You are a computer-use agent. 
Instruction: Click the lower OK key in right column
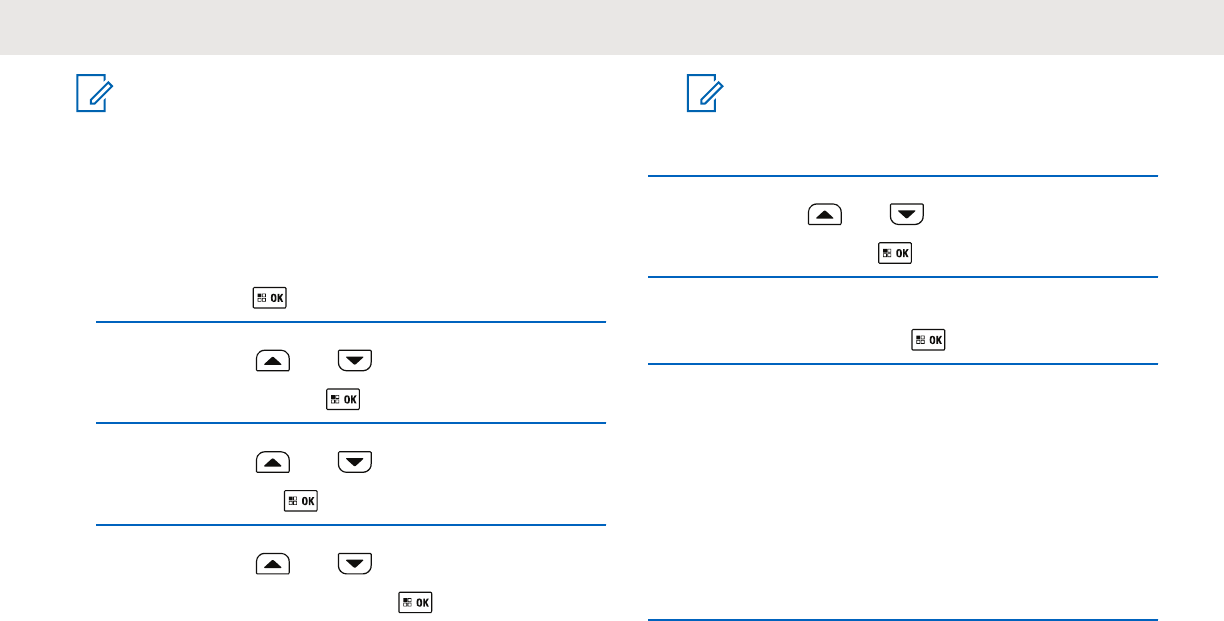[x=929, y=341]
